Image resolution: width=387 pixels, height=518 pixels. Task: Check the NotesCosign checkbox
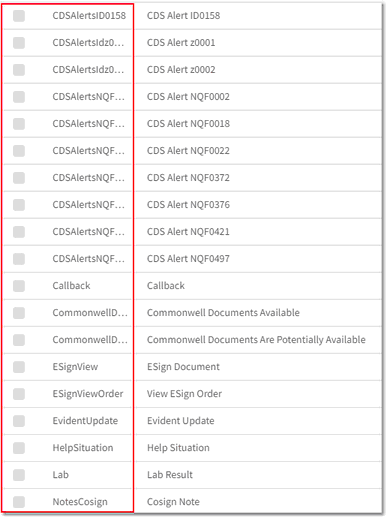19,502
